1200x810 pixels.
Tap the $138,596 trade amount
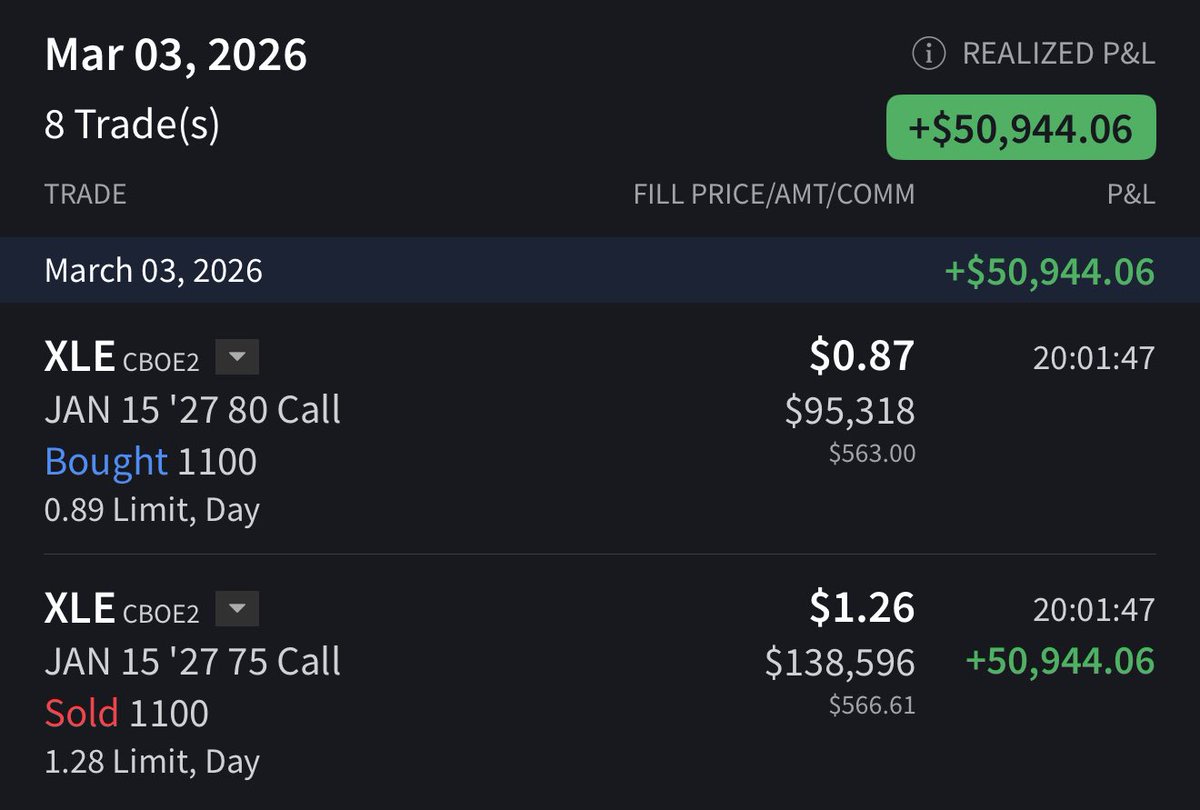(x=840, y=661)
